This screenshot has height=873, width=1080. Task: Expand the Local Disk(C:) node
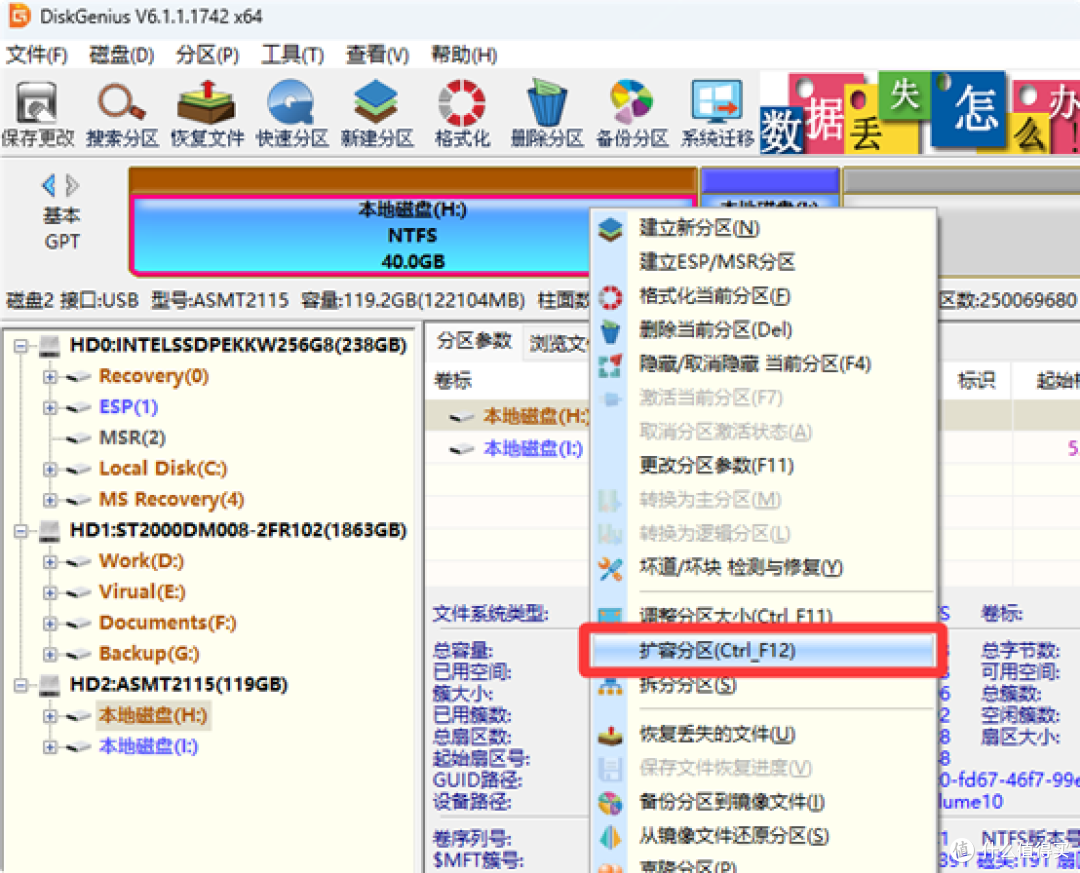pos(50,469)
